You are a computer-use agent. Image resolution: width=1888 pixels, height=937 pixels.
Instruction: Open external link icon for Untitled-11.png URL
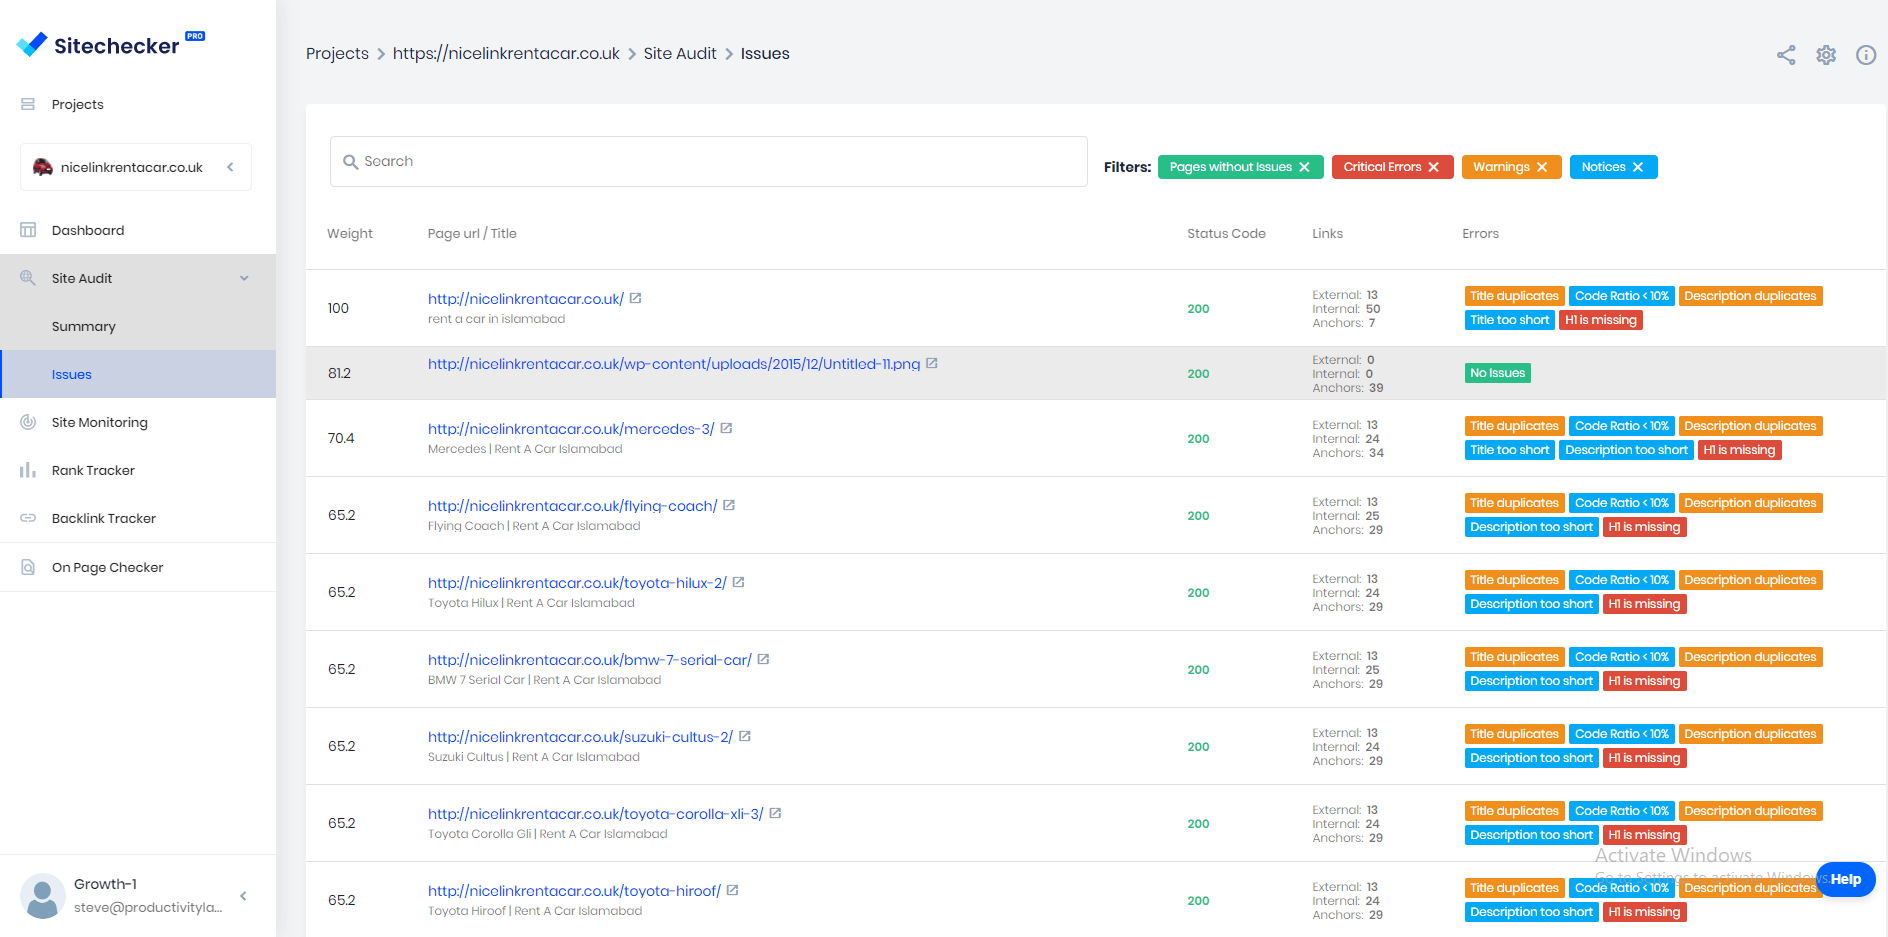pyautogui.click(x=931, y=363)
